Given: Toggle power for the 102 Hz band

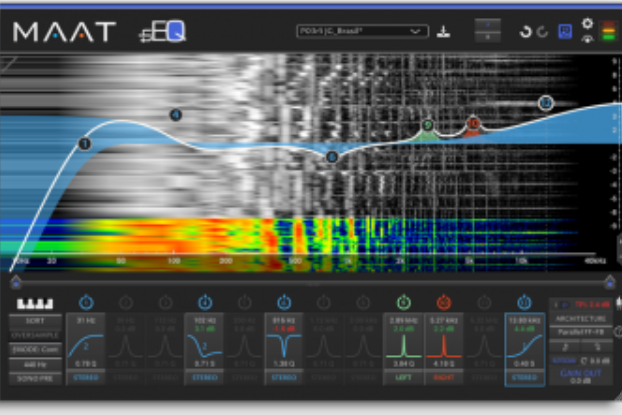Looking at the screenshot, I should (x=205, y=303).
